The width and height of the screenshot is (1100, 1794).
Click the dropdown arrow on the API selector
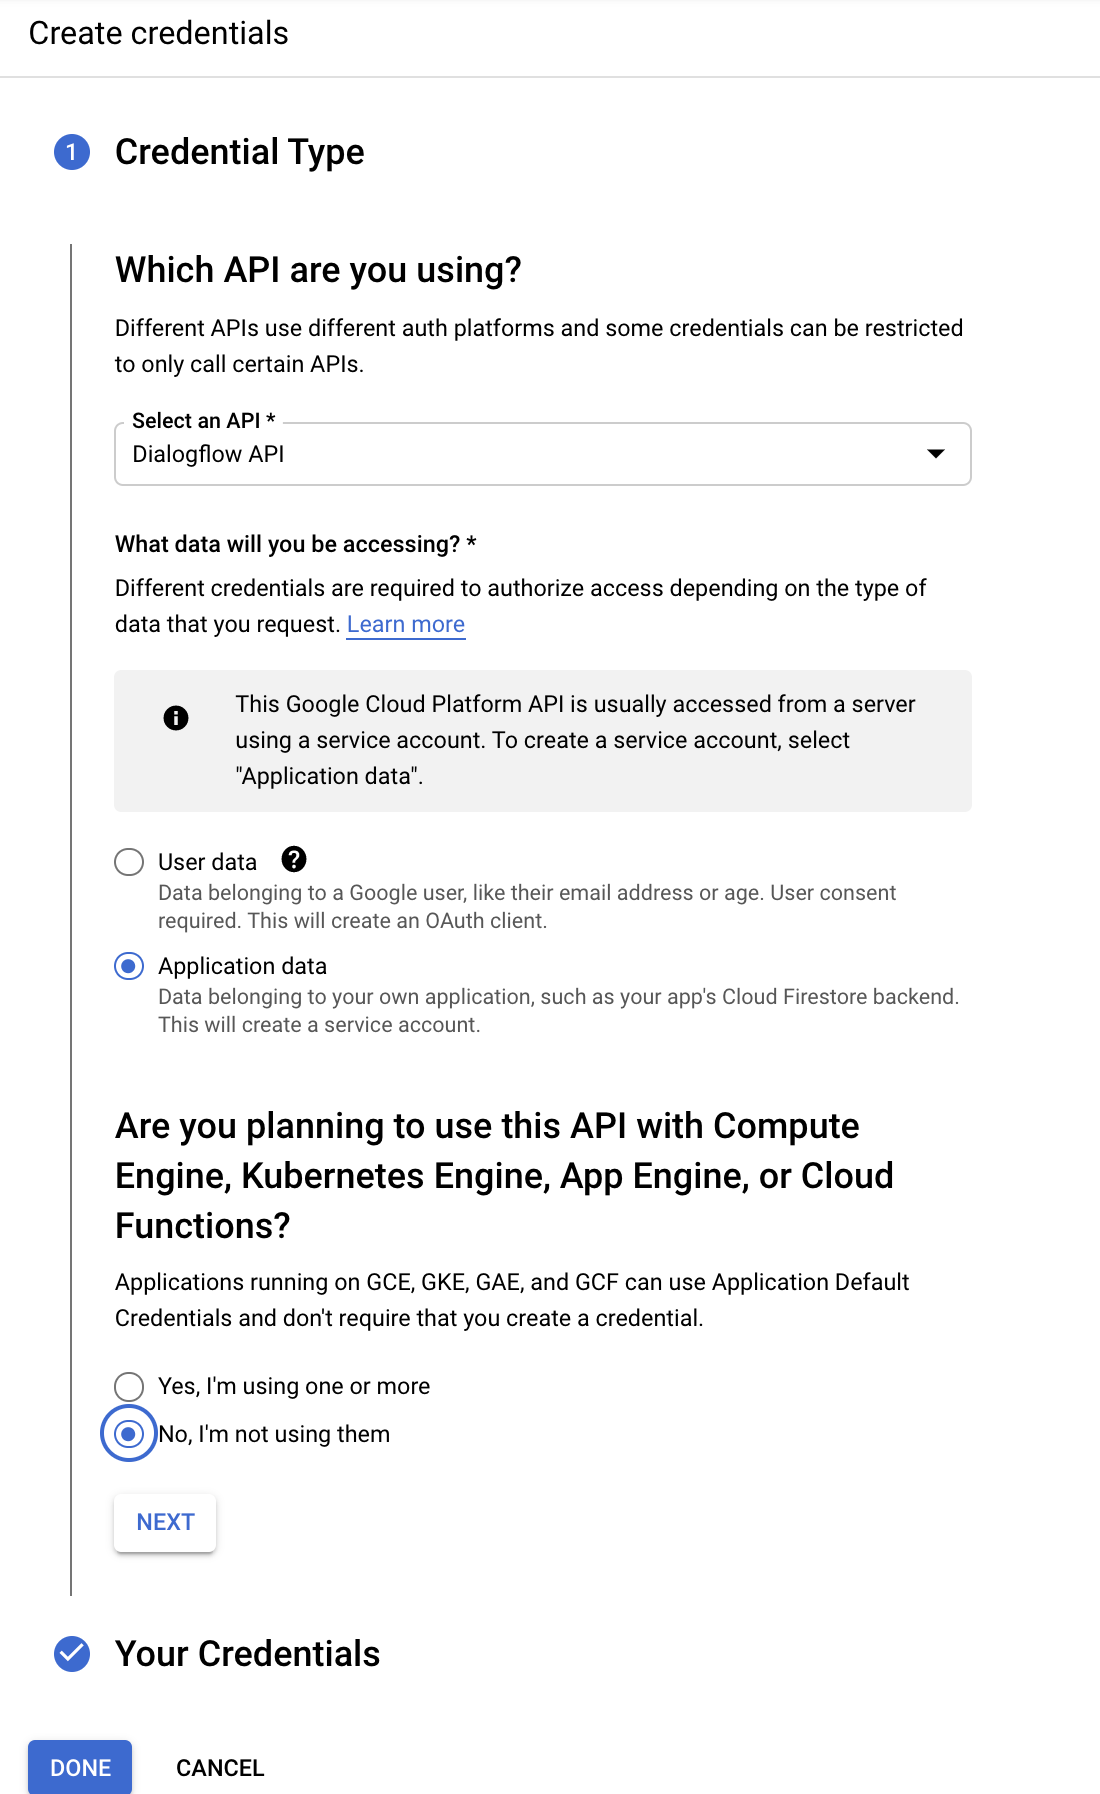[936, 454]
